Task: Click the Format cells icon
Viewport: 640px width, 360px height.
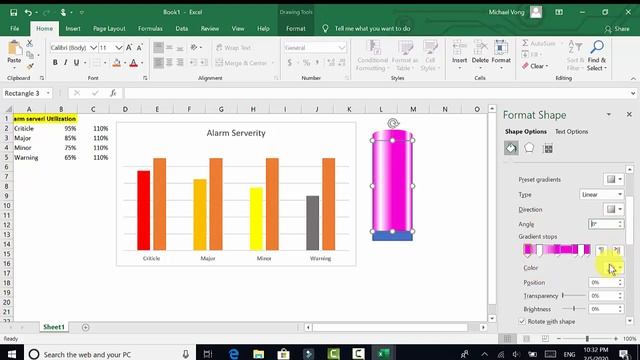Action: click(501, 48)
